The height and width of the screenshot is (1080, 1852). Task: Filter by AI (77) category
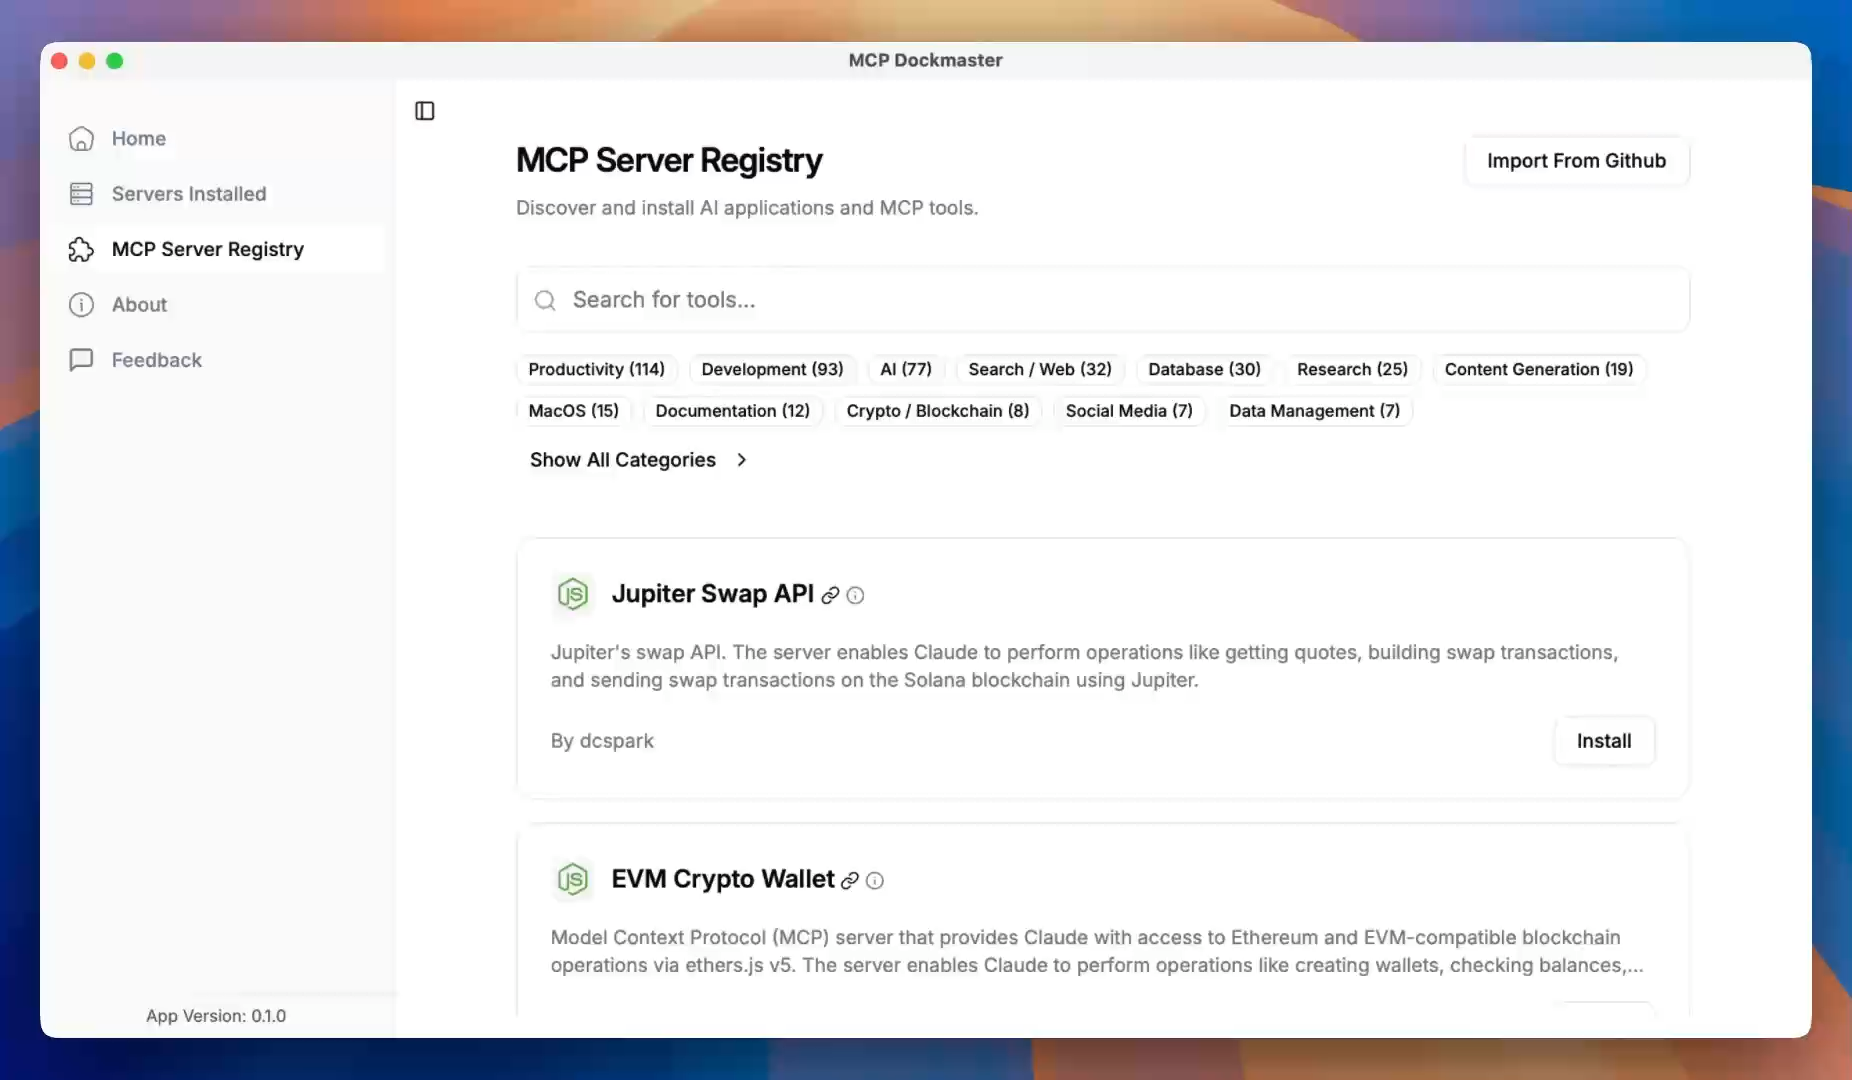906,369
